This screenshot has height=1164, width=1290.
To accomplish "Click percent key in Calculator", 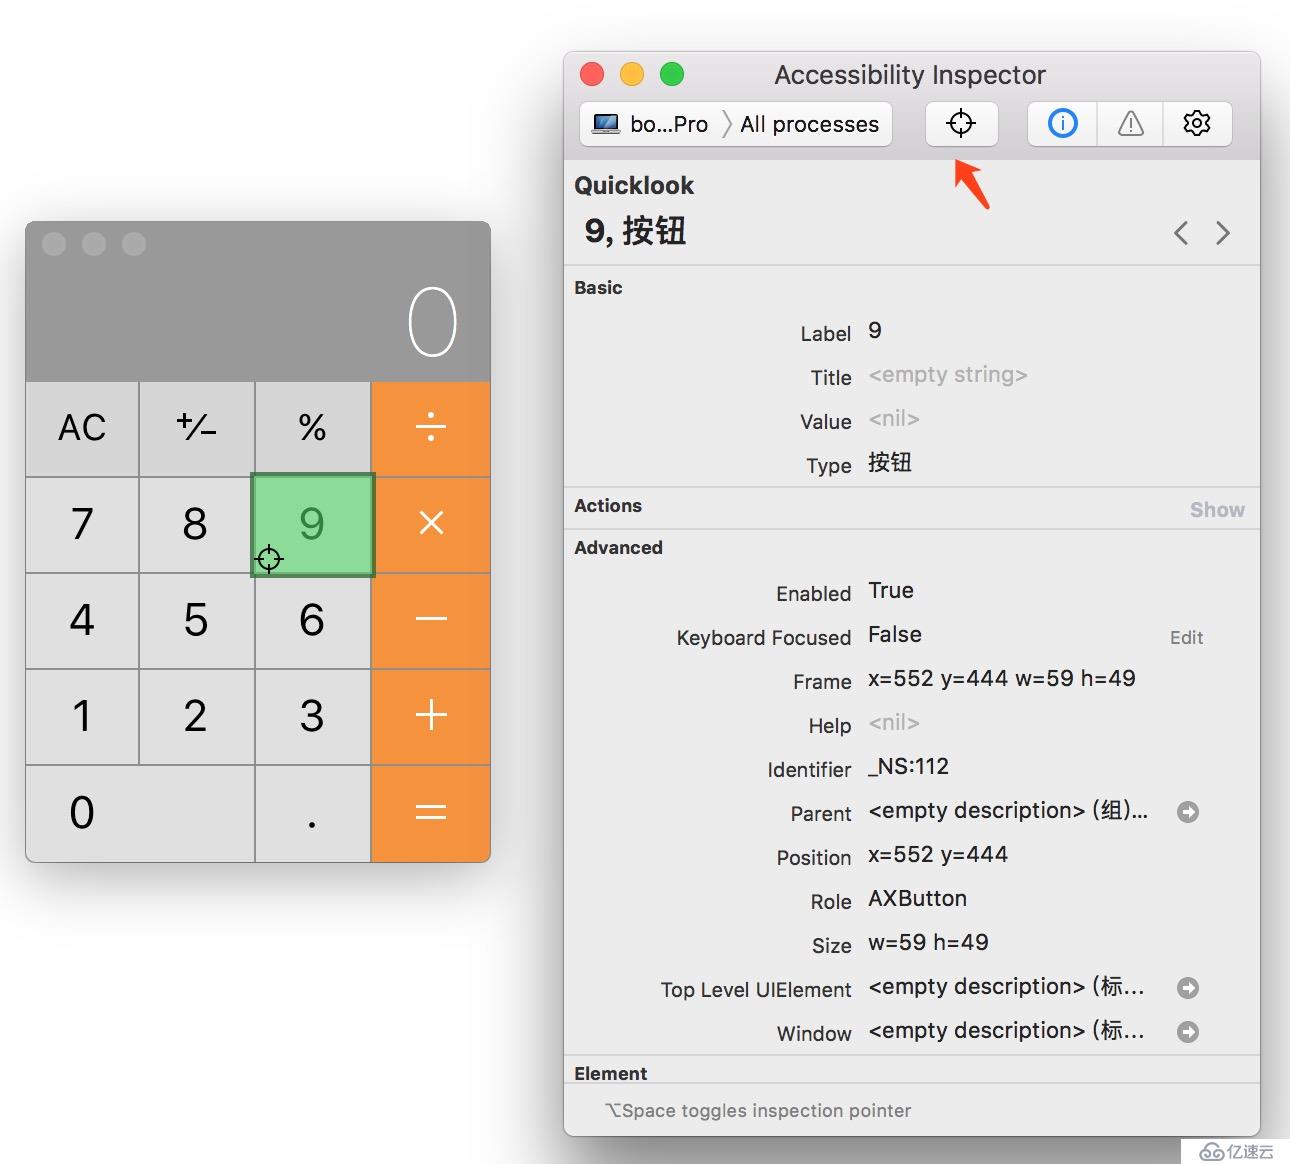I will coord(312,429).
